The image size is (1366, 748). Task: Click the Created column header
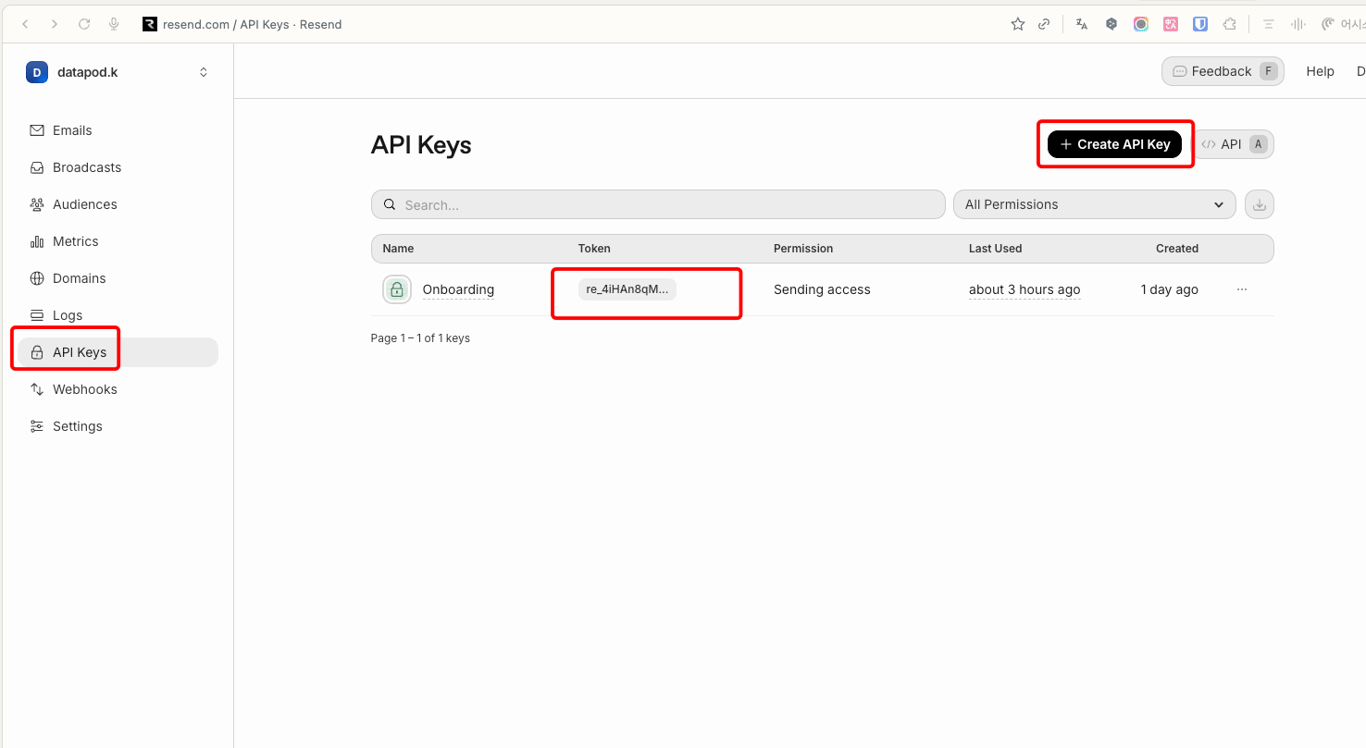1177,248
